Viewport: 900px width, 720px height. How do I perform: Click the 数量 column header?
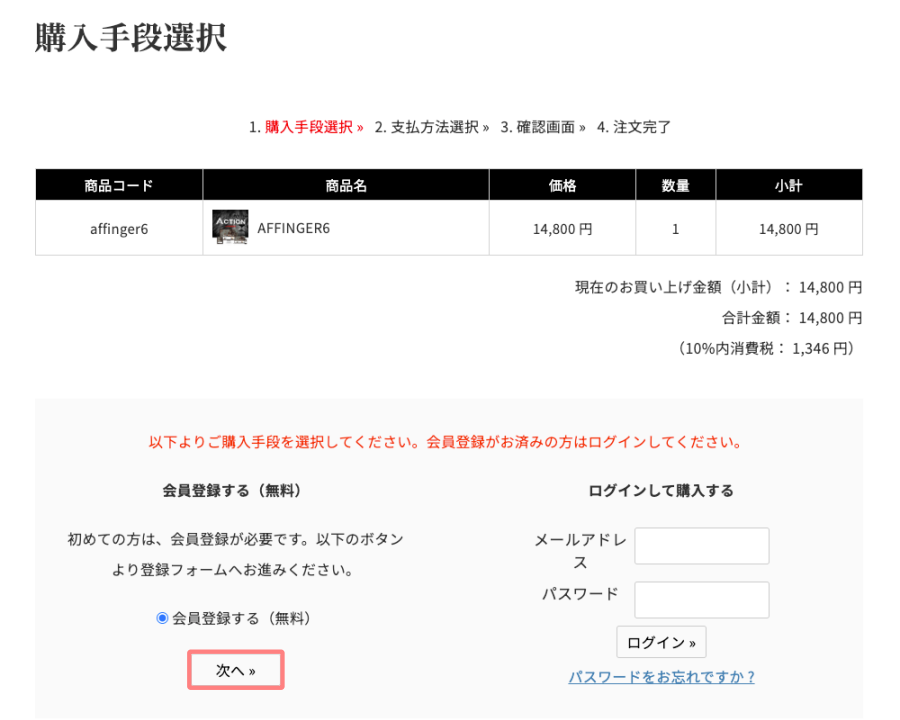coord(675,185)
